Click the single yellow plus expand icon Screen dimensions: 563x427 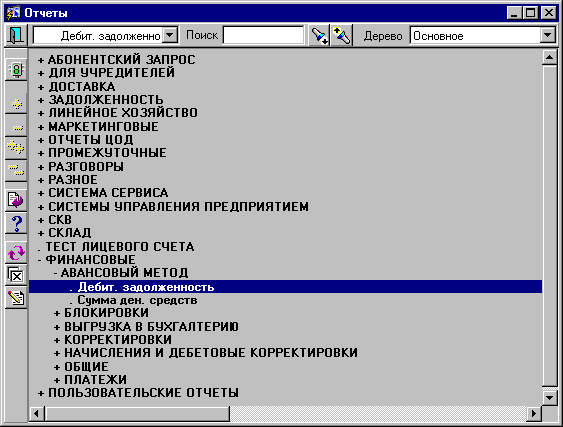click(x=16, y=104)
